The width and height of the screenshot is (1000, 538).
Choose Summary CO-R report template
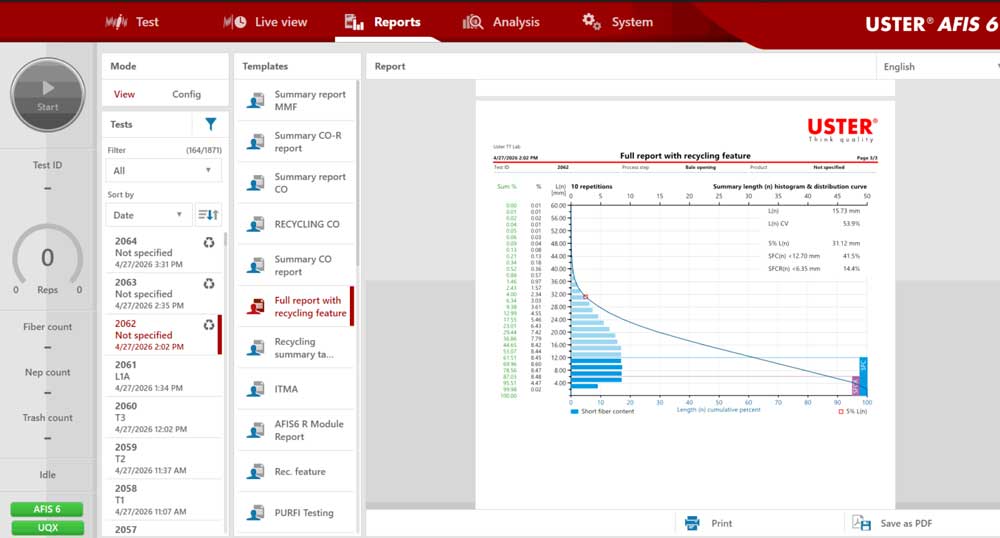pyautogui.click(x=296, y=142)
